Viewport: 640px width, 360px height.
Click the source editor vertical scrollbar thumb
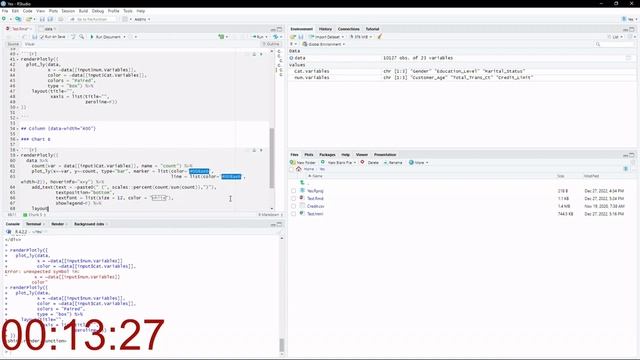[x=272, y=158]
